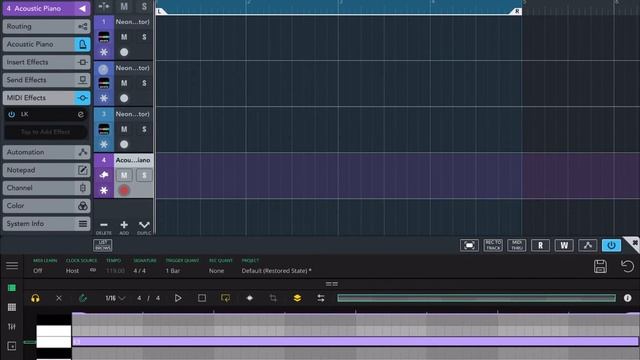Delete the selected track
Viewport: 640px width, 360px height.
click(x=104, y=227)
